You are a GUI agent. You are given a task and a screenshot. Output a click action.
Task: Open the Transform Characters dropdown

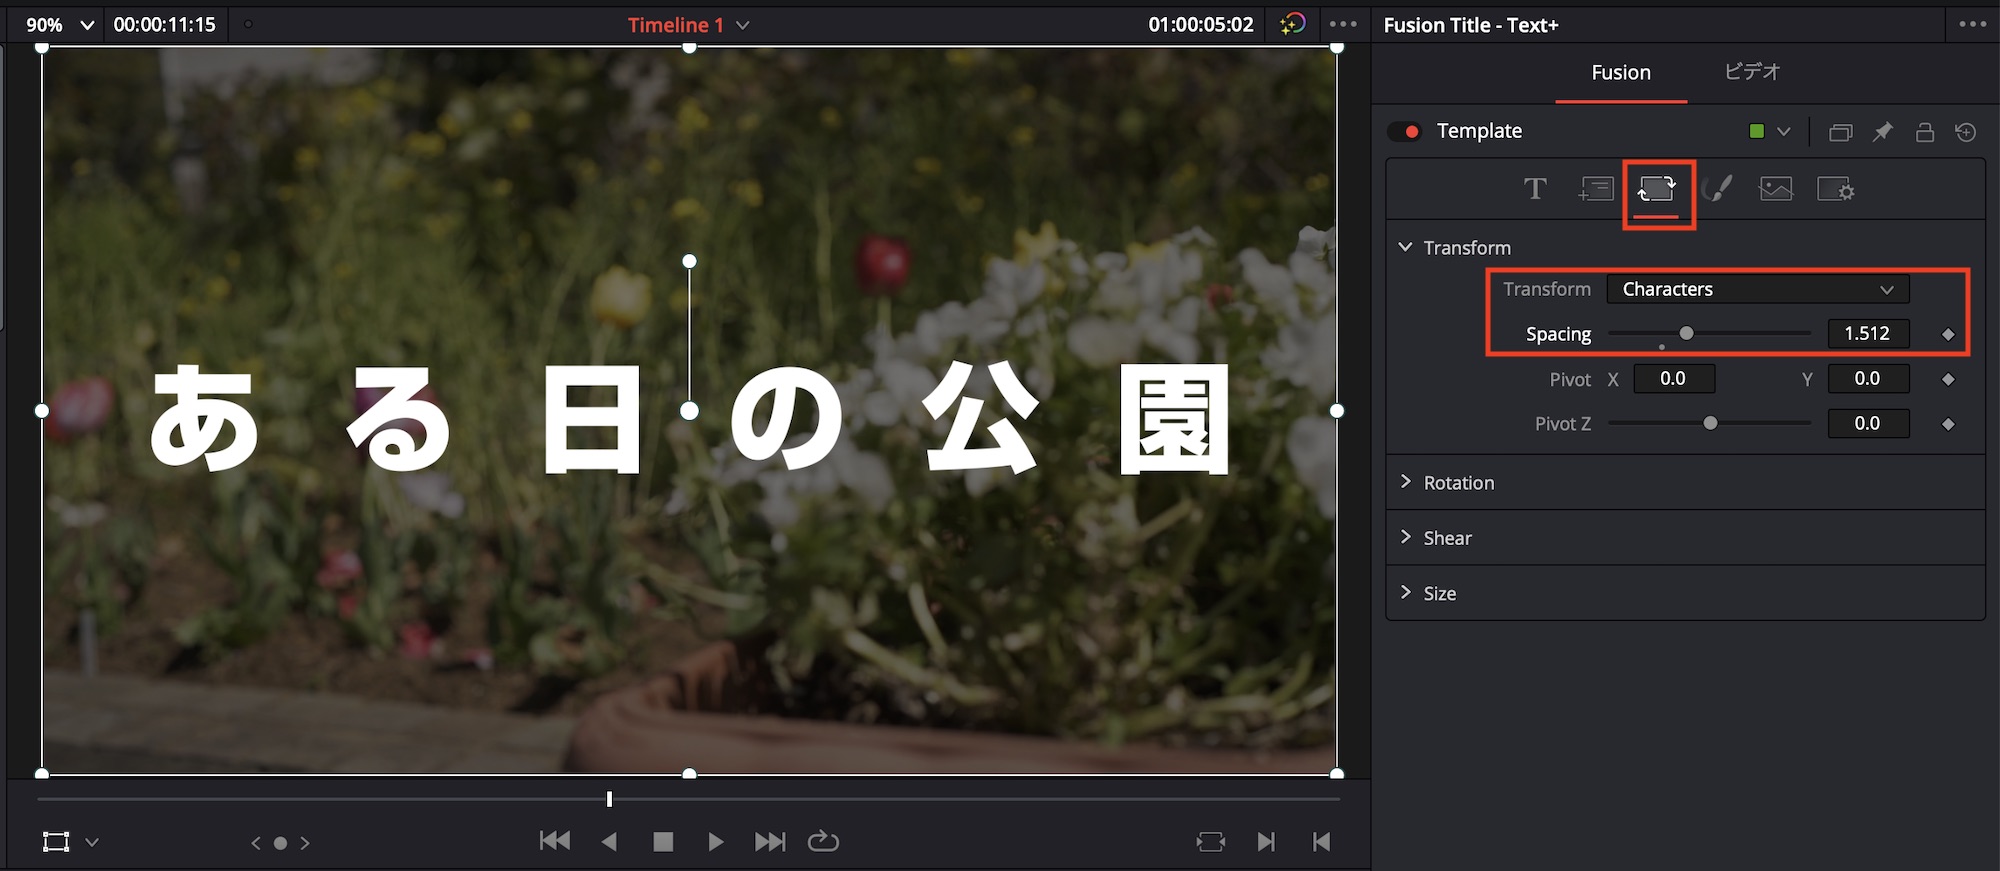(1757, 289)
